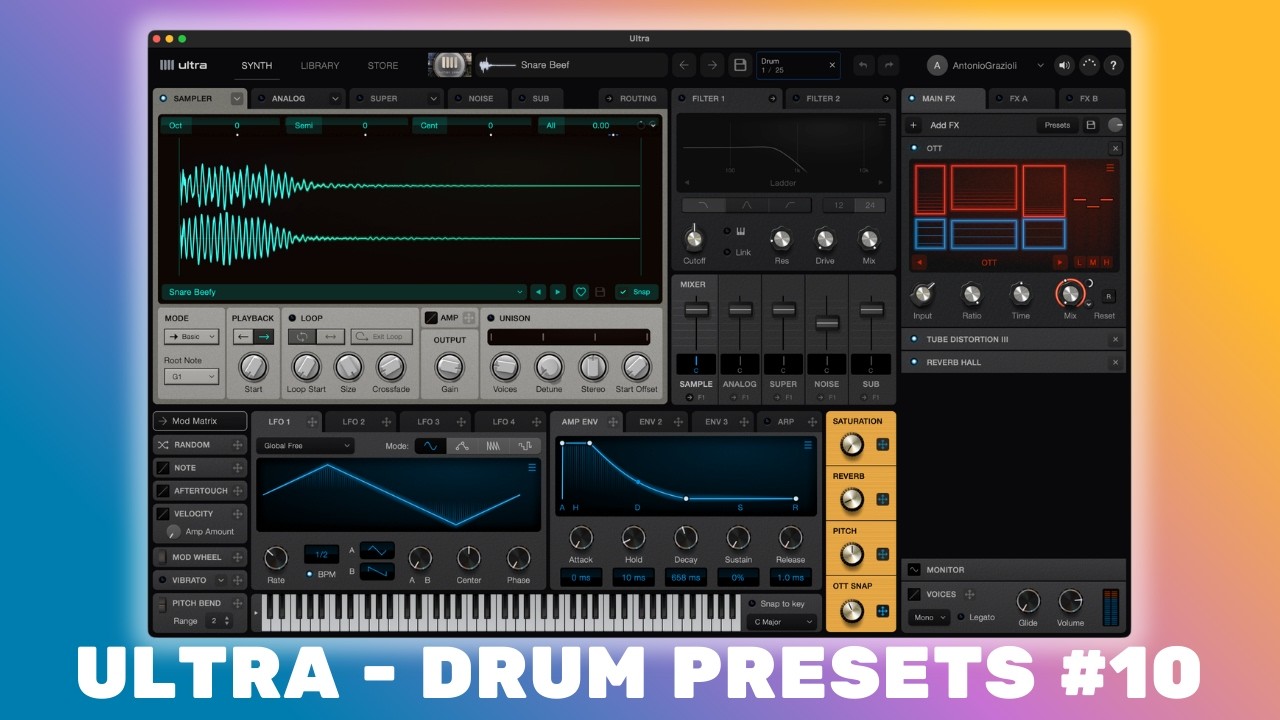Toggle the Sampler oscillator power
Viewport: 1280px width, 720px height.
point(164,98)
